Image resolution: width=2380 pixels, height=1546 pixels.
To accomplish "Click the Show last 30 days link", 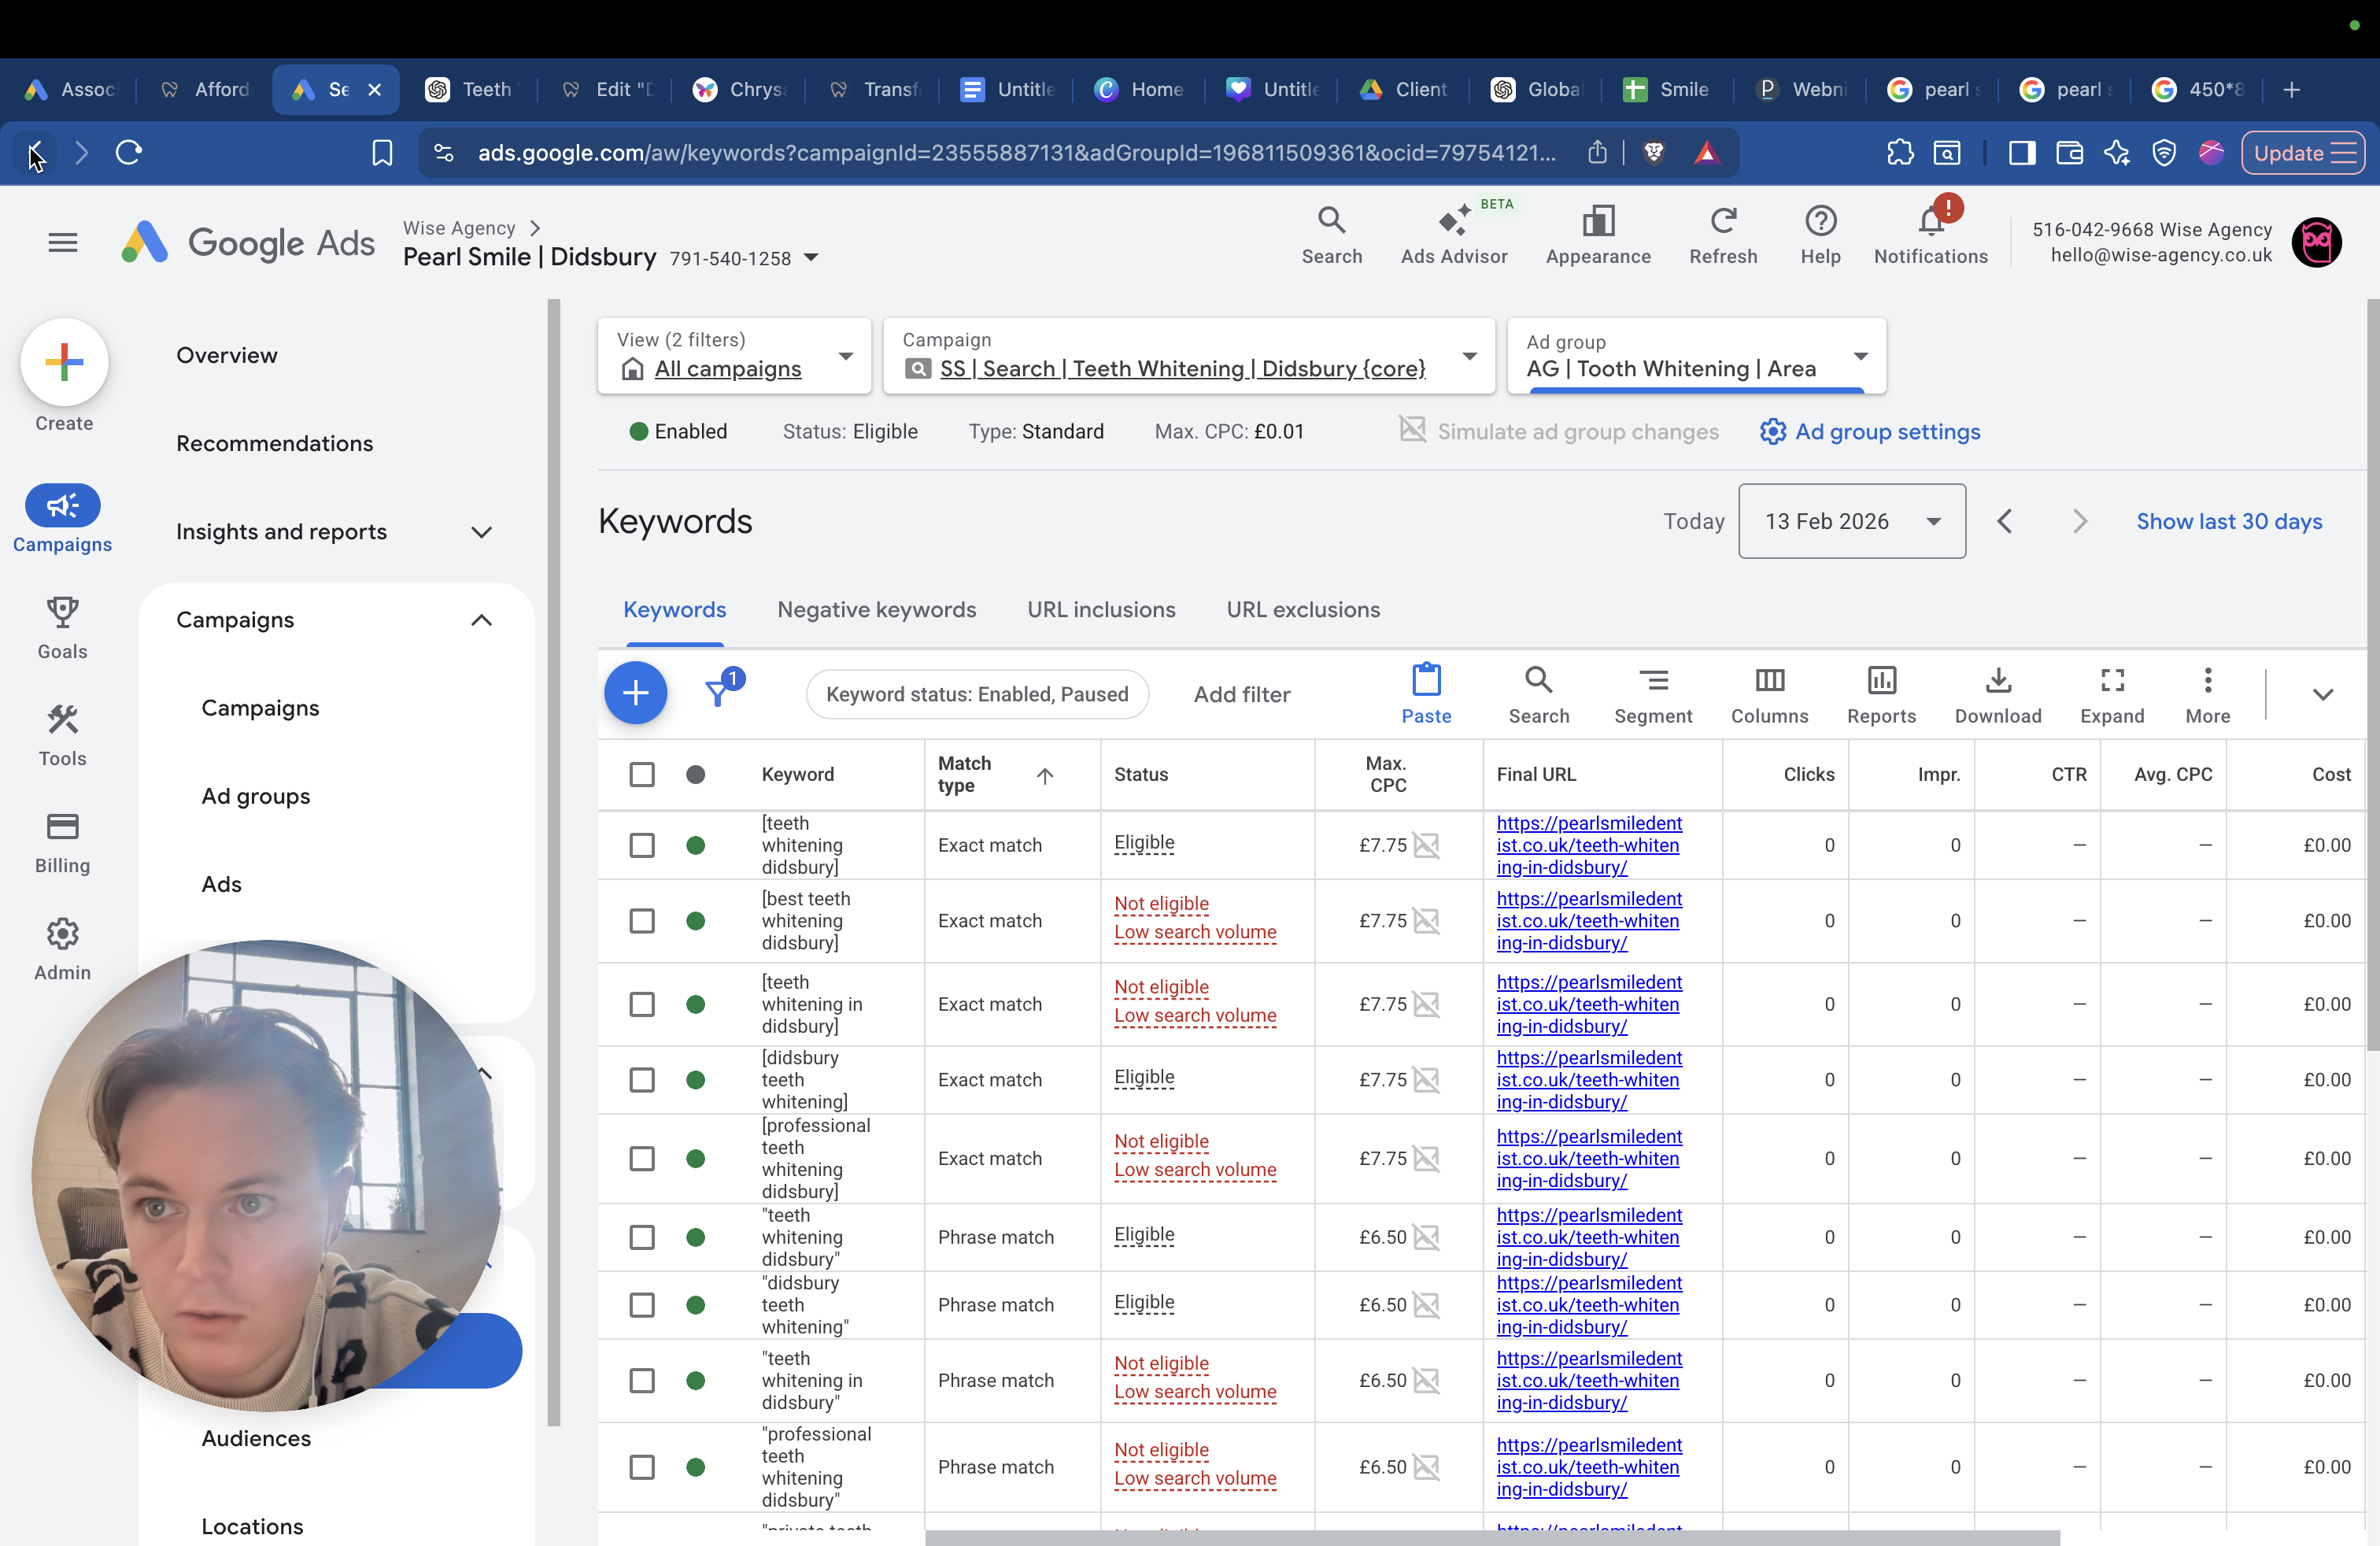I will point(2229,521).
